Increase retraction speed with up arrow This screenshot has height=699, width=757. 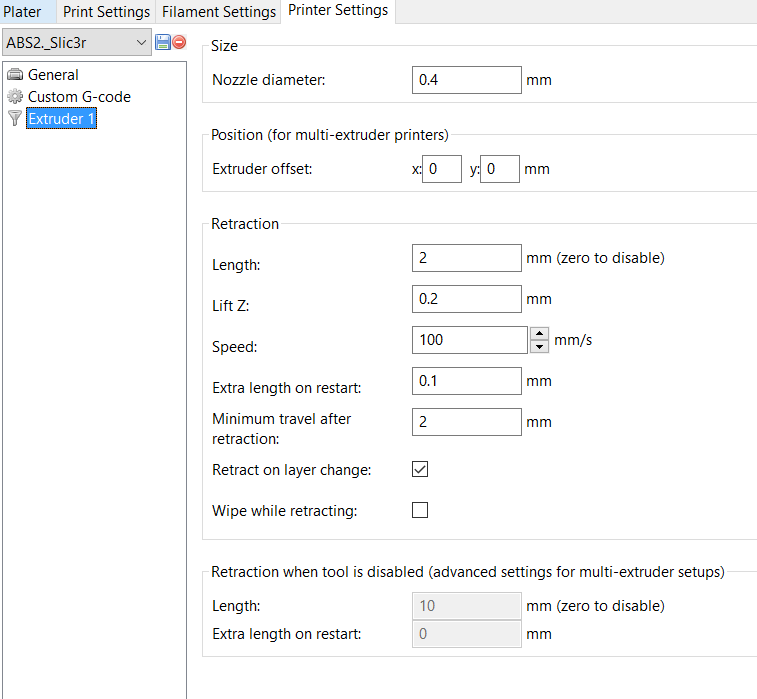pos(539,333)
